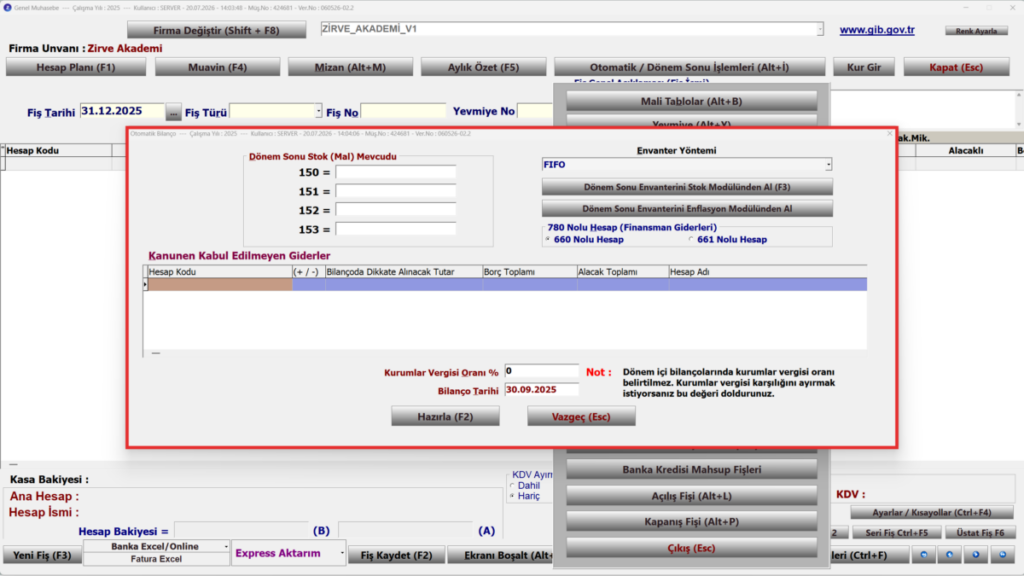Viewport: 1024px width, 576px height.
Task: Click Çıkış (Esc) in the menu
Action: pyautogui.click(x=691, y=548)
